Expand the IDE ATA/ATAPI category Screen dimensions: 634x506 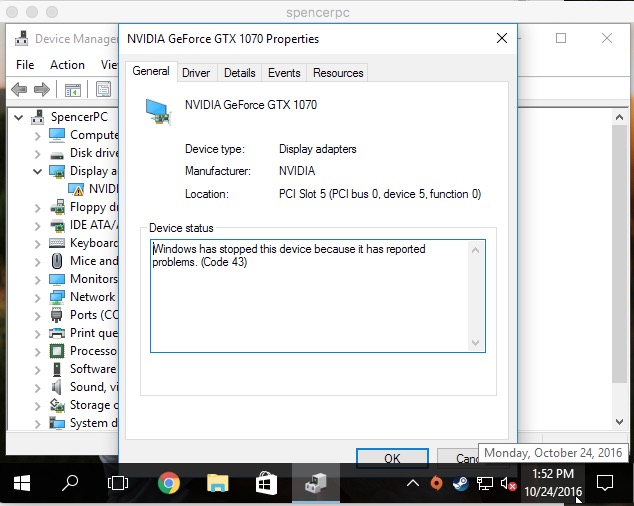[38, 226]
